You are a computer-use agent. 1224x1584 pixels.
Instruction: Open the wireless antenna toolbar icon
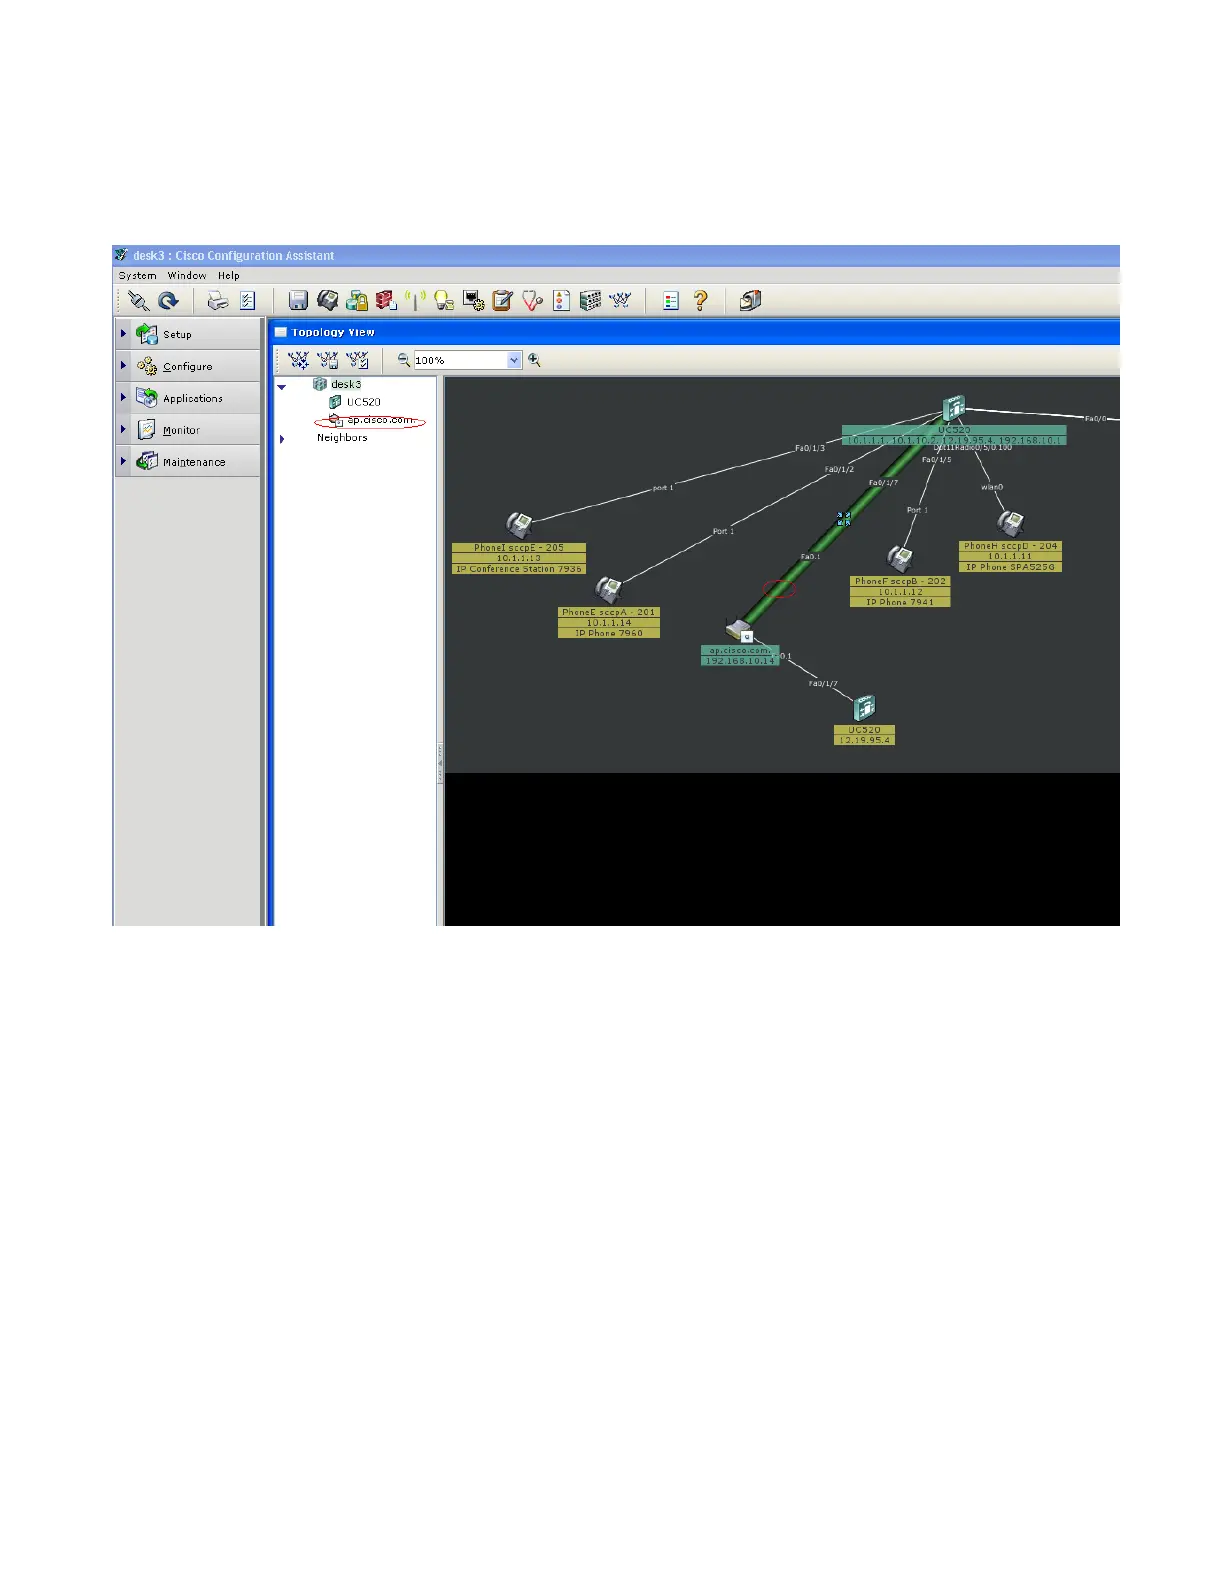coord(415,300)
